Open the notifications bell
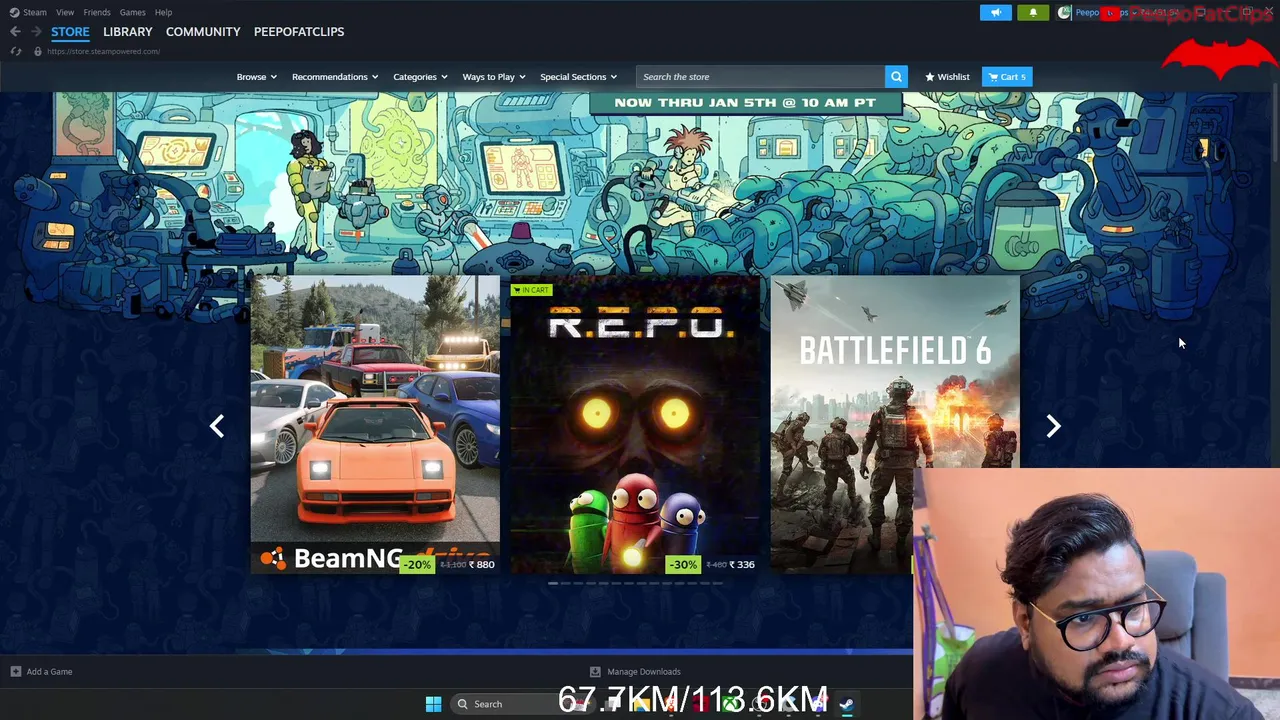Screen dimensions: 1280x720 coord(1033,13)
